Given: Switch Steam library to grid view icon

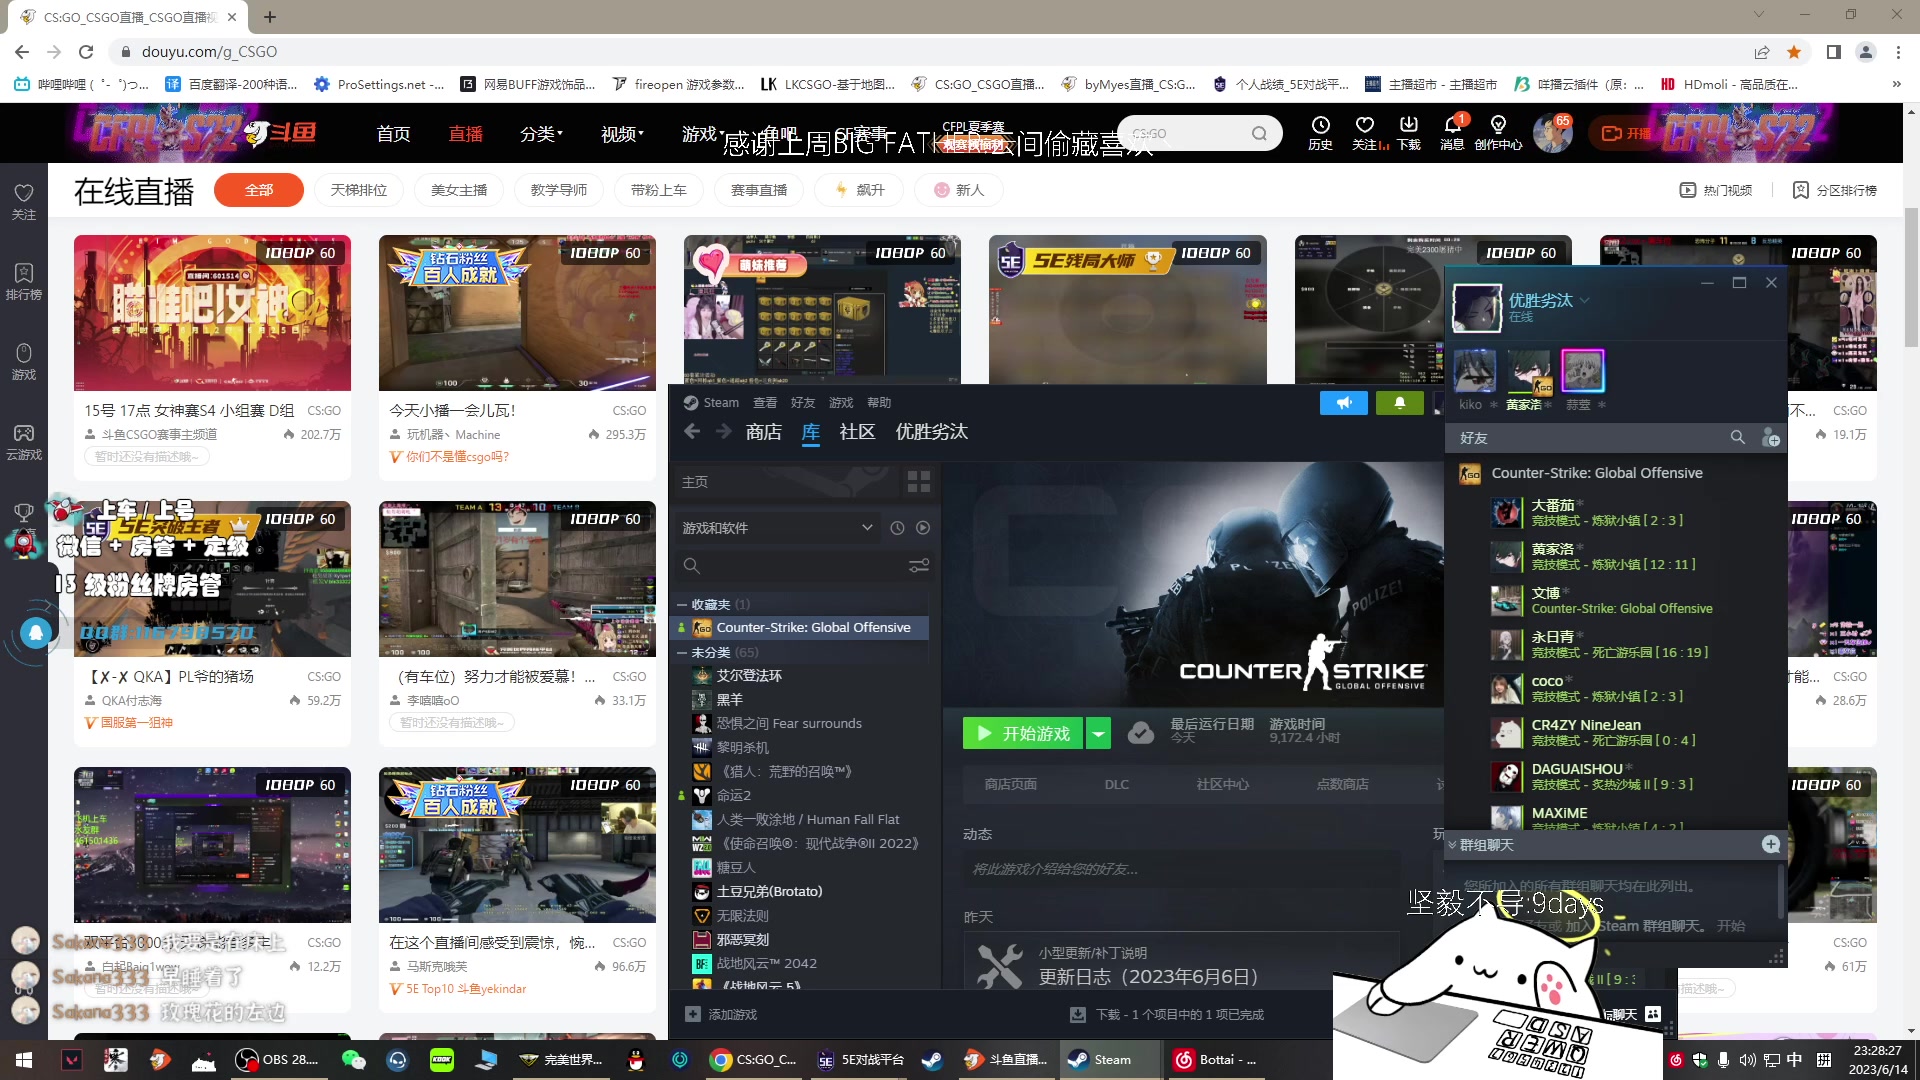Looking at the screenshot, I should [x=918, y=482].
